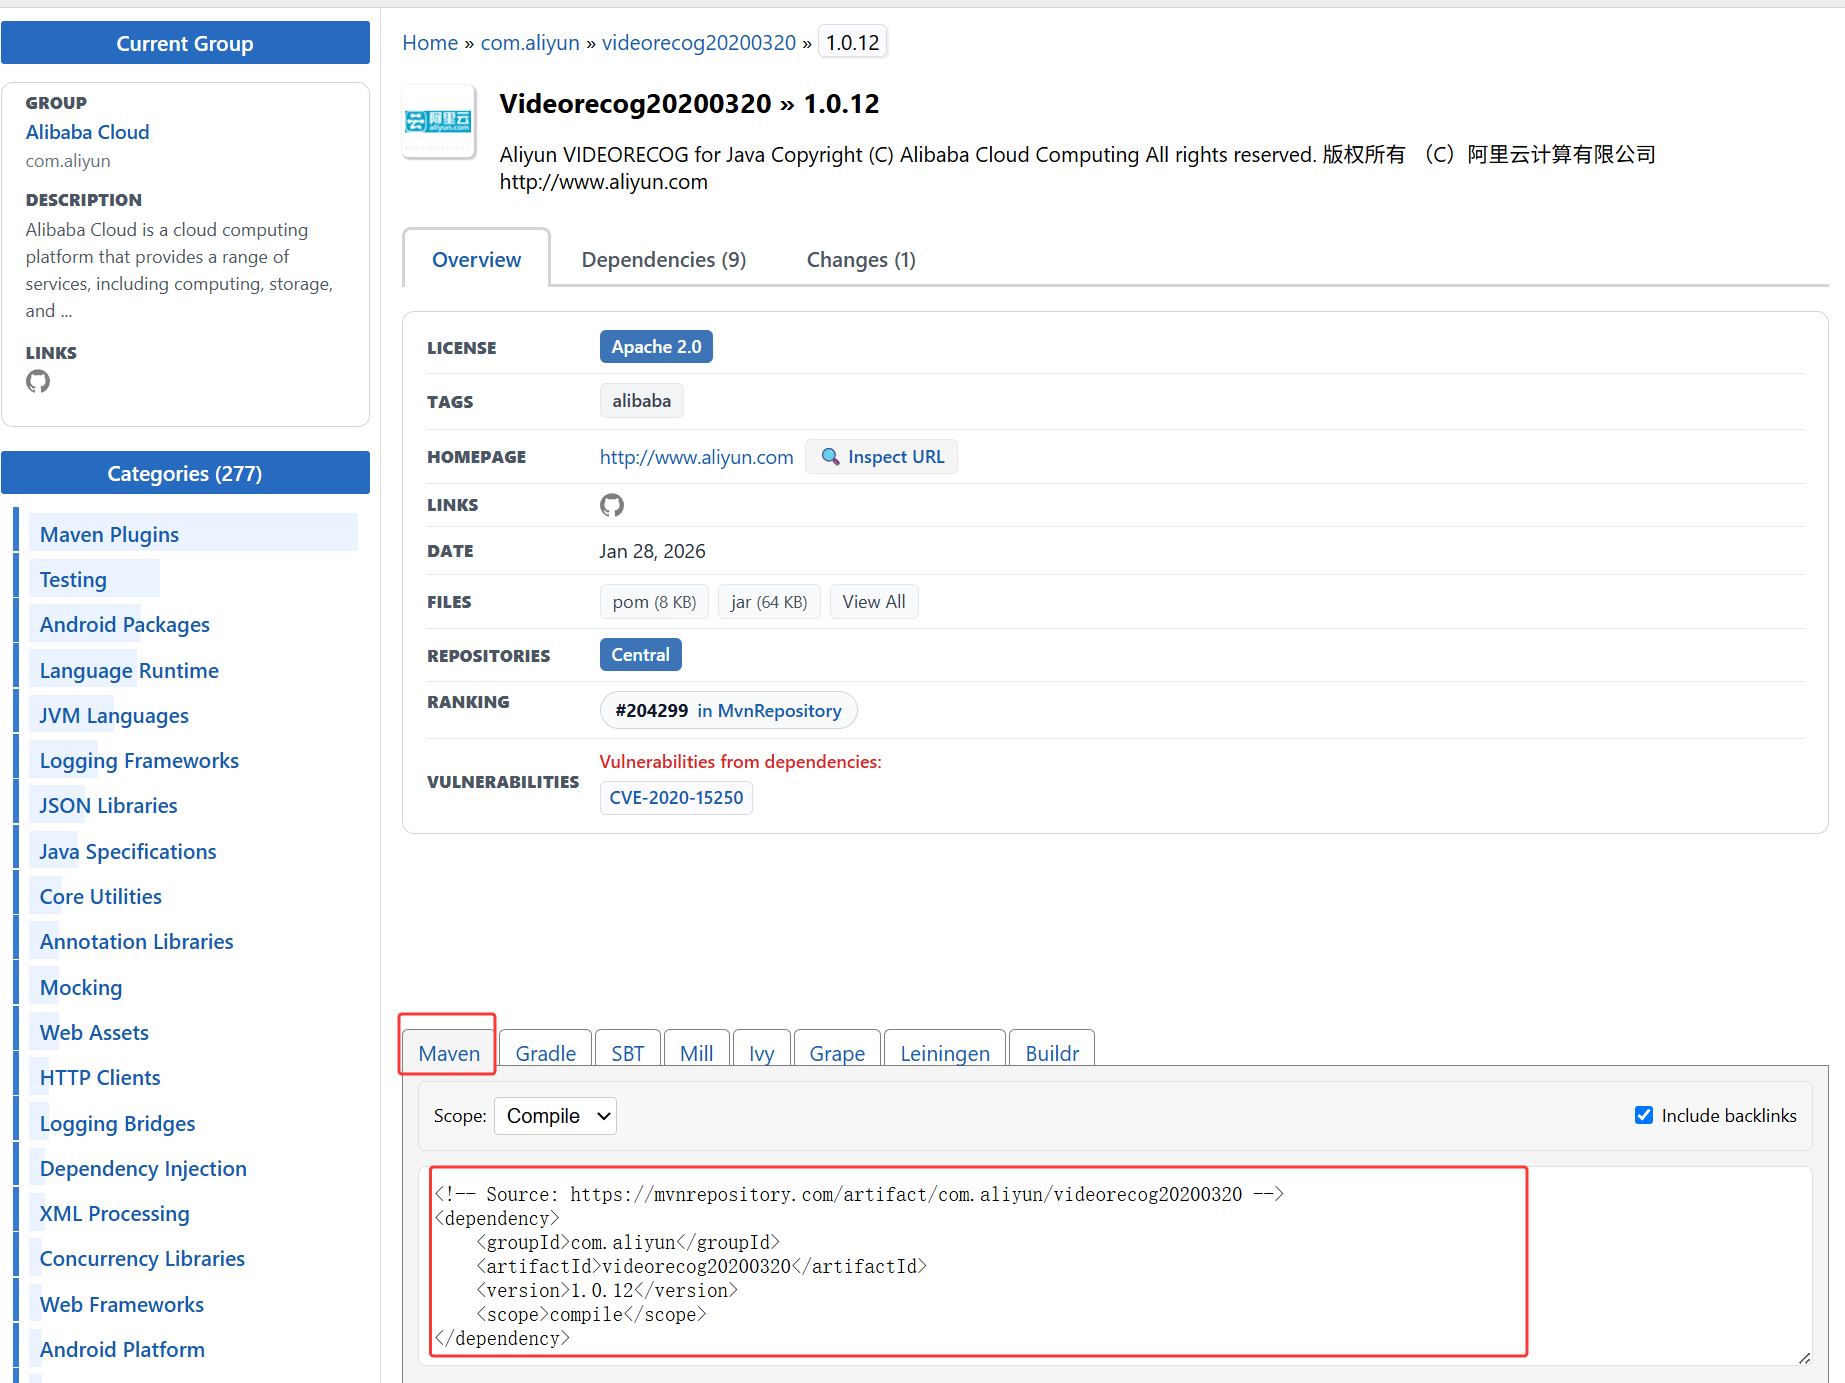Screen dimensions: 1845x1383
Task: Open Concurrency Libraries category
Action: point(142,1259)
